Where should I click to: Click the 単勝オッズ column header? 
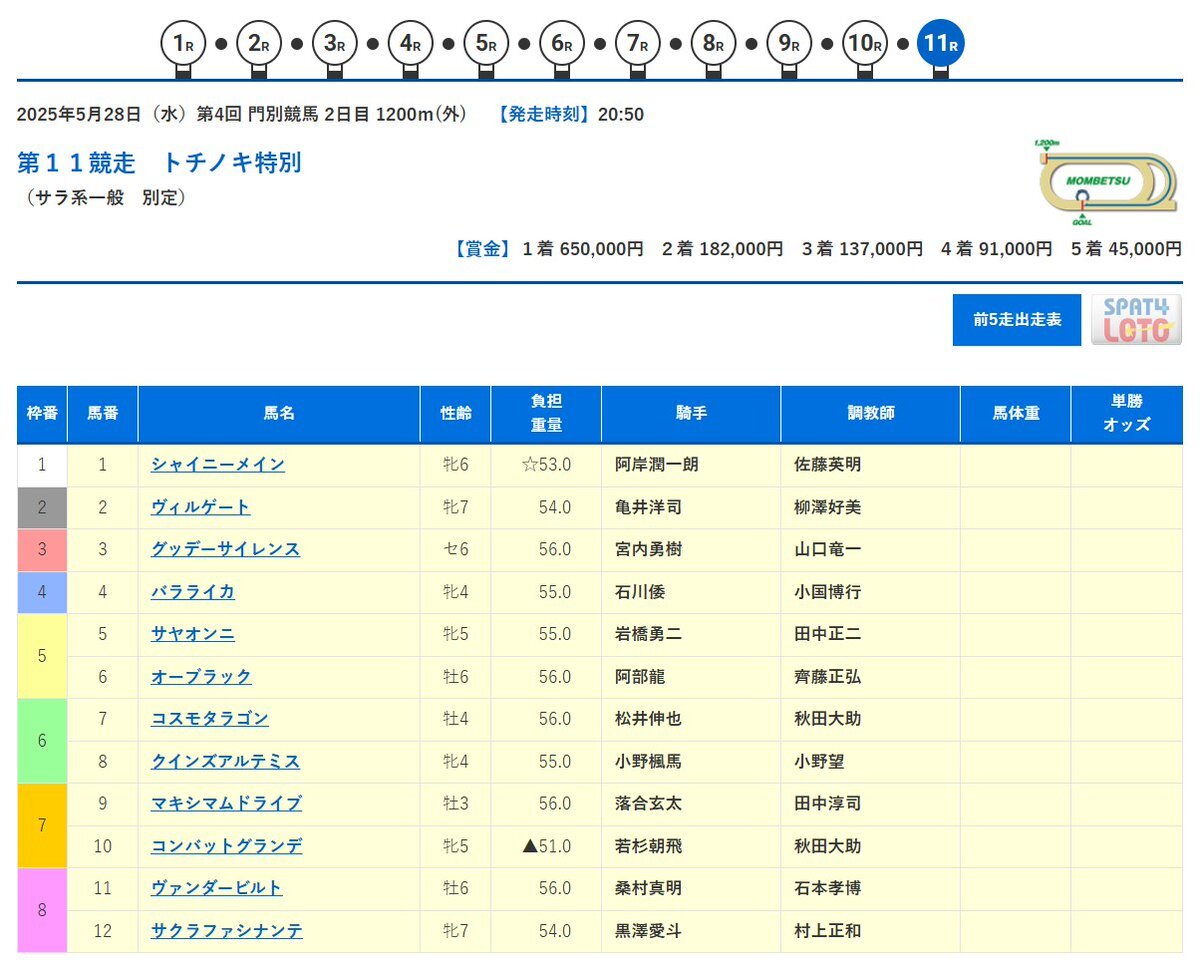click(x=1127, y=414)
